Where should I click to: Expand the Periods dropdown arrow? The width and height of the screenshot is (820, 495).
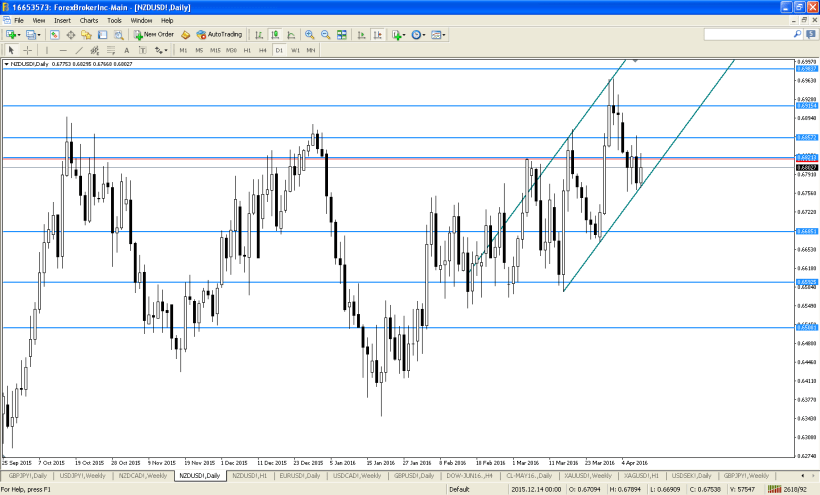(x=424, y=35)
